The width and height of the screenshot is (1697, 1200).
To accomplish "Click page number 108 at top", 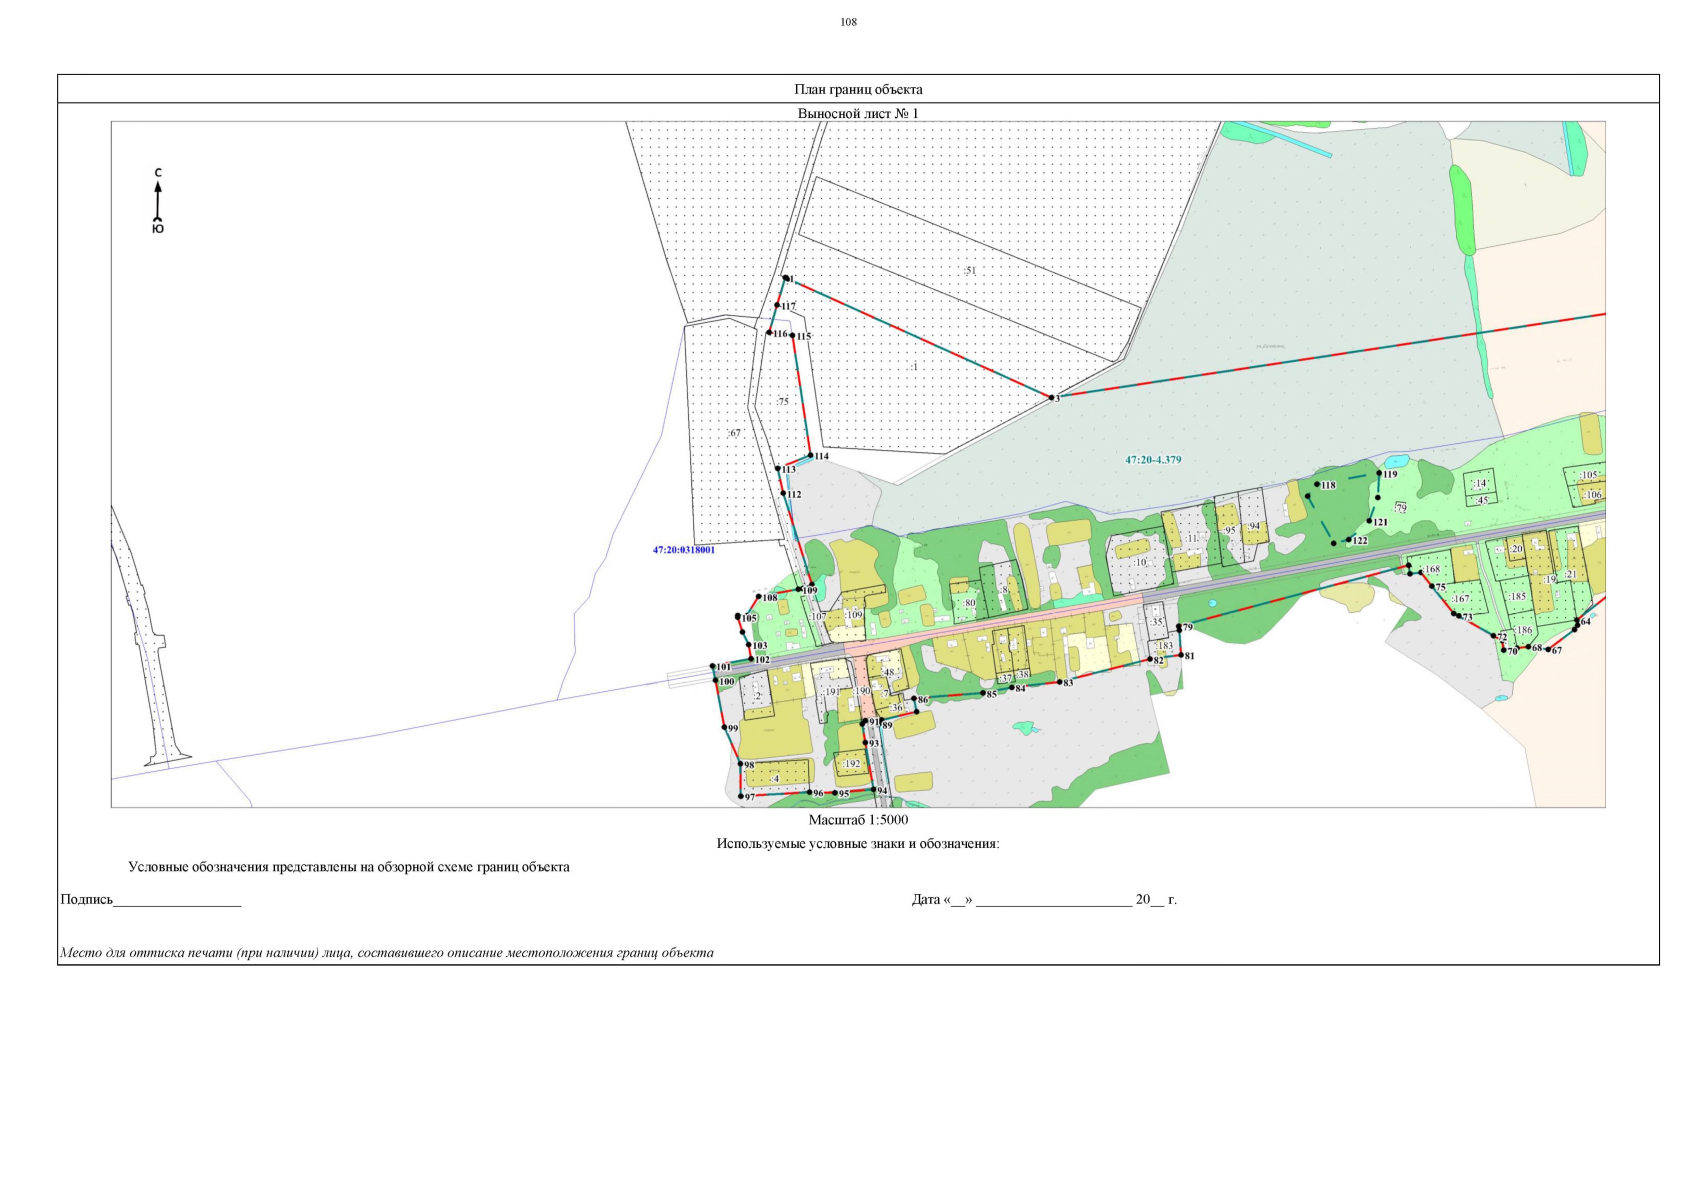I will click(848, 22).
